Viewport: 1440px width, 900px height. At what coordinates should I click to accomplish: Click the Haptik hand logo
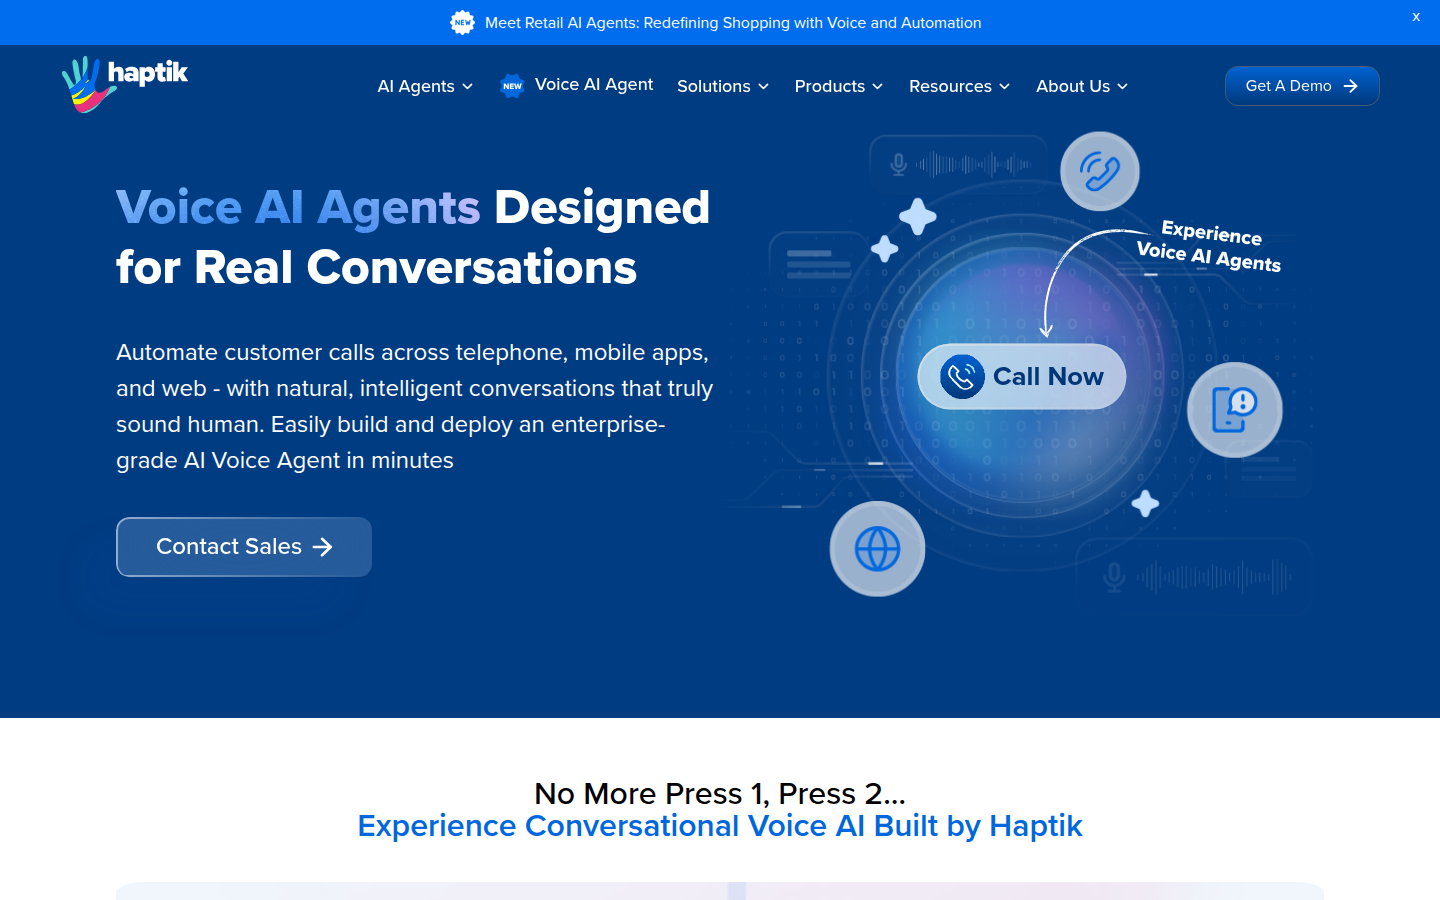tap(83, 84)
